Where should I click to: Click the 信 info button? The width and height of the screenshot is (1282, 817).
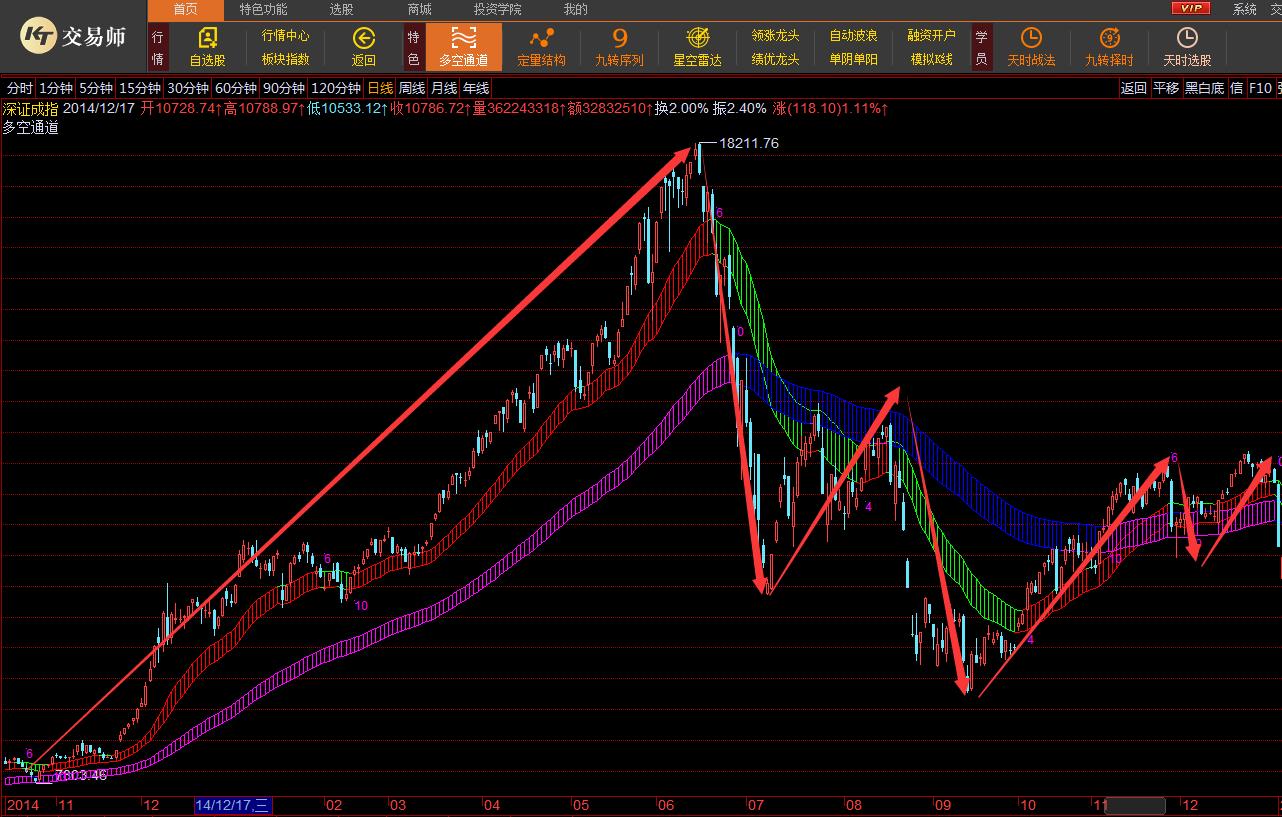pos(1236,88)
